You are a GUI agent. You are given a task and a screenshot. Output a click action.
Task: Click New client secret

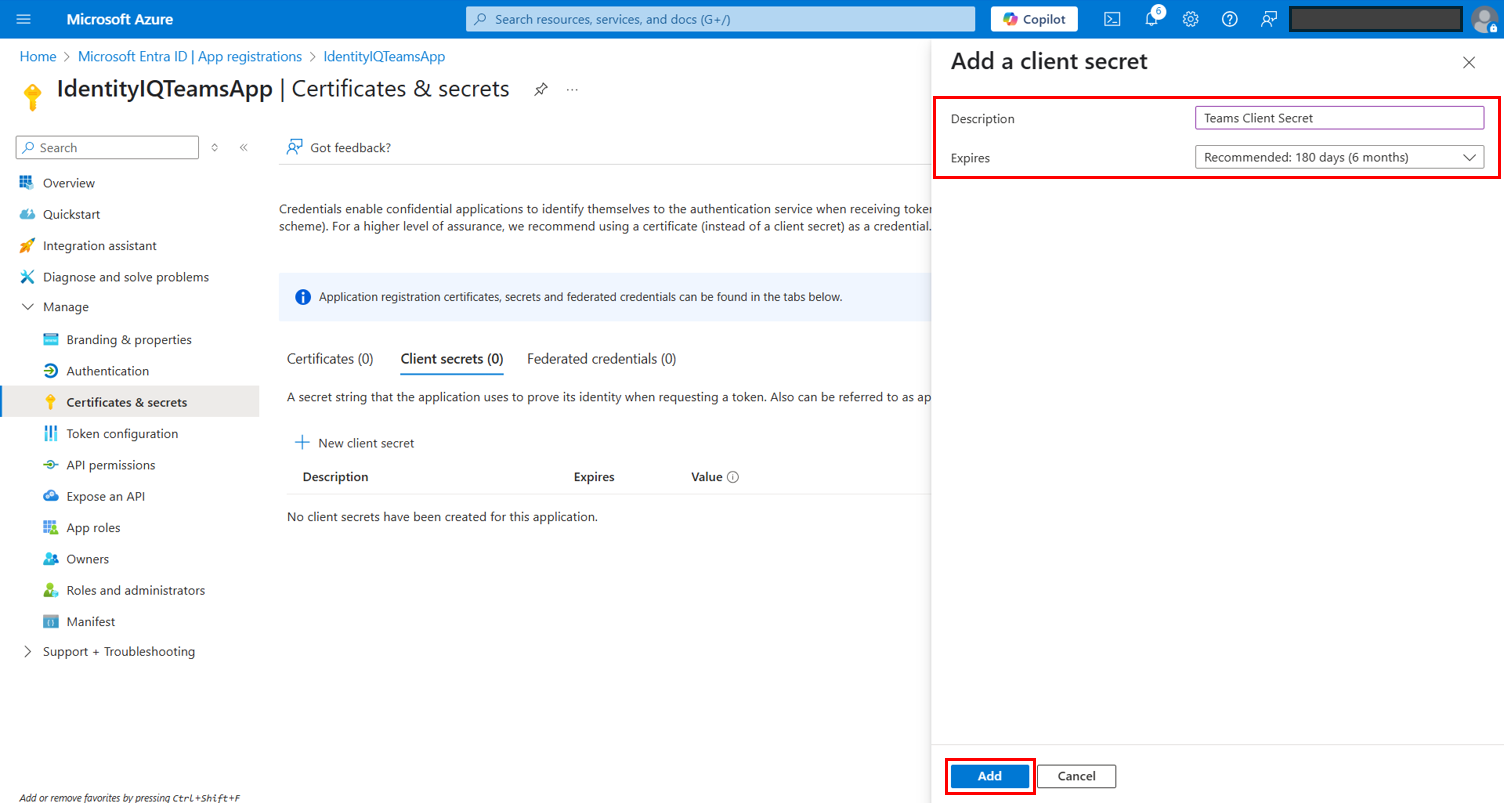355,443
